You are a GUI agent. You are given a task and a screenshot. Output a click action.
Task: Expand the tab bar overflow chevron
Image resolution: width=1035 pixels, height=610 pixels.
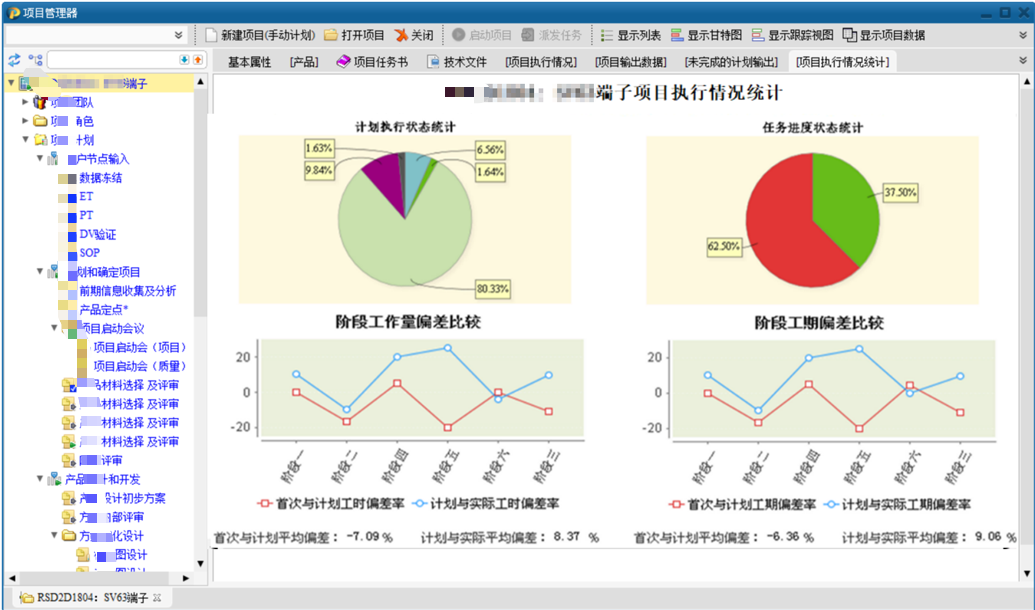pos(1022,60)
